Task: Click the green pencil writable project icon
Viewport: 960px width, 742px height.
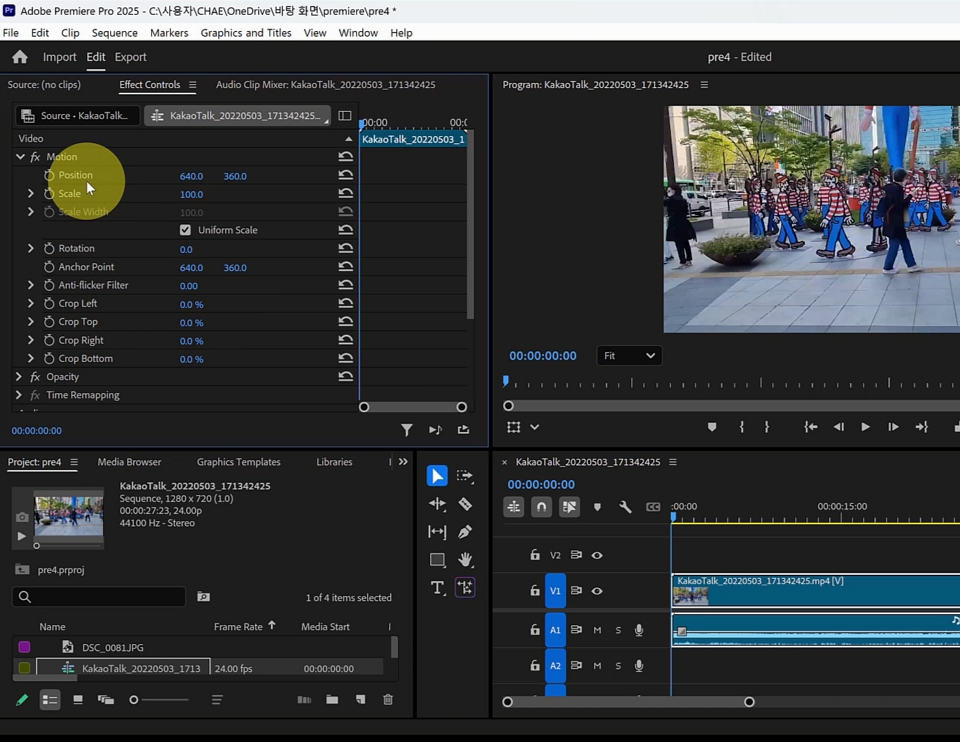Action: pyautogui.click(x=21, y=699)
